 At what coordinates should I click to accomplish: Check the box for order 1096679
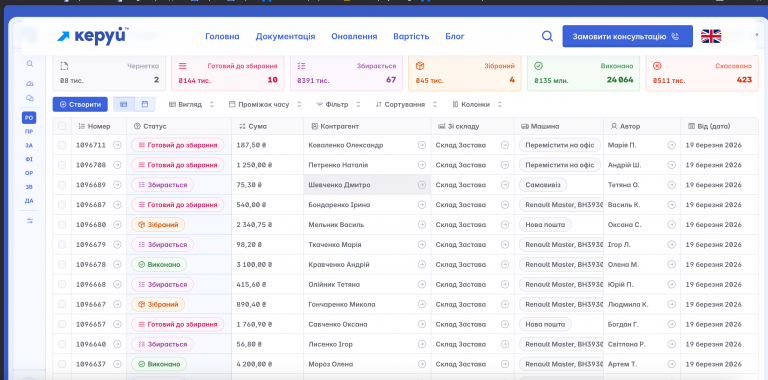pyautogui.click(x=62, y=244)
